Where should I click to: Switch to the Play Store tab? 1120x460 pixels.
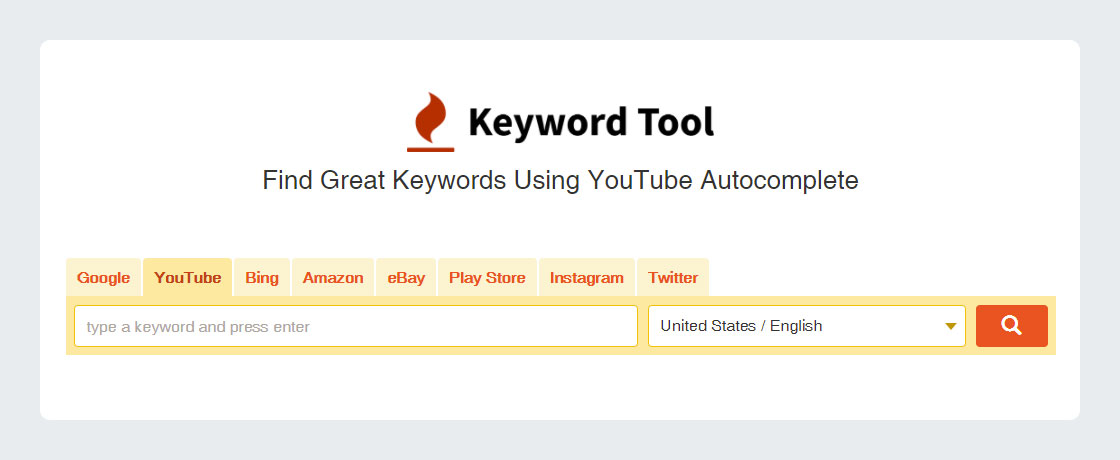[x=487, y=277]
